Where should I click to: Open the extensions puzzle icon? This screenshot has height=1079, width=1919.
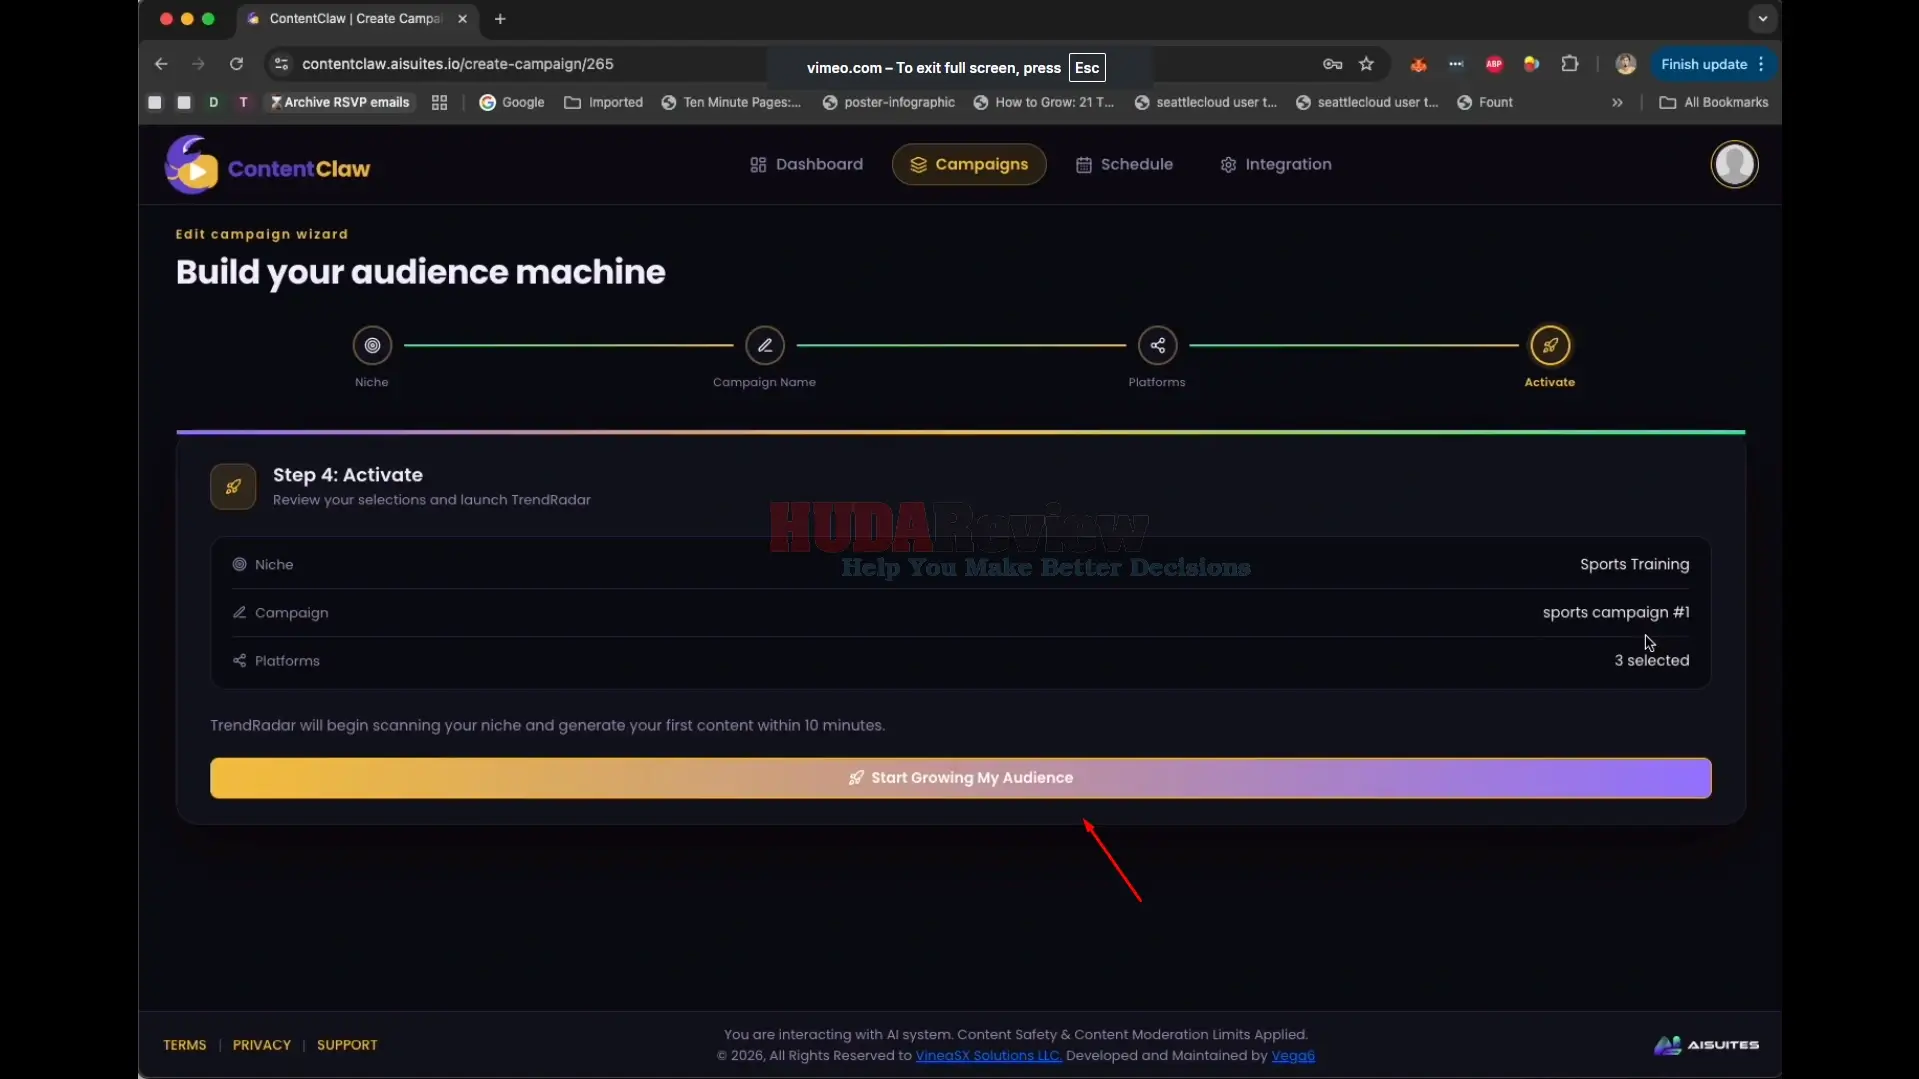(x=1570, y=64)
